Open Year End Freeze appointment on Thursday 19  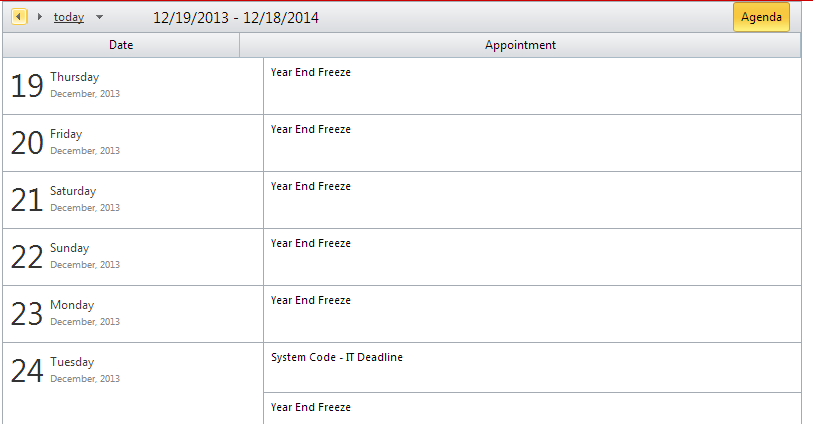tap(311, 73)
